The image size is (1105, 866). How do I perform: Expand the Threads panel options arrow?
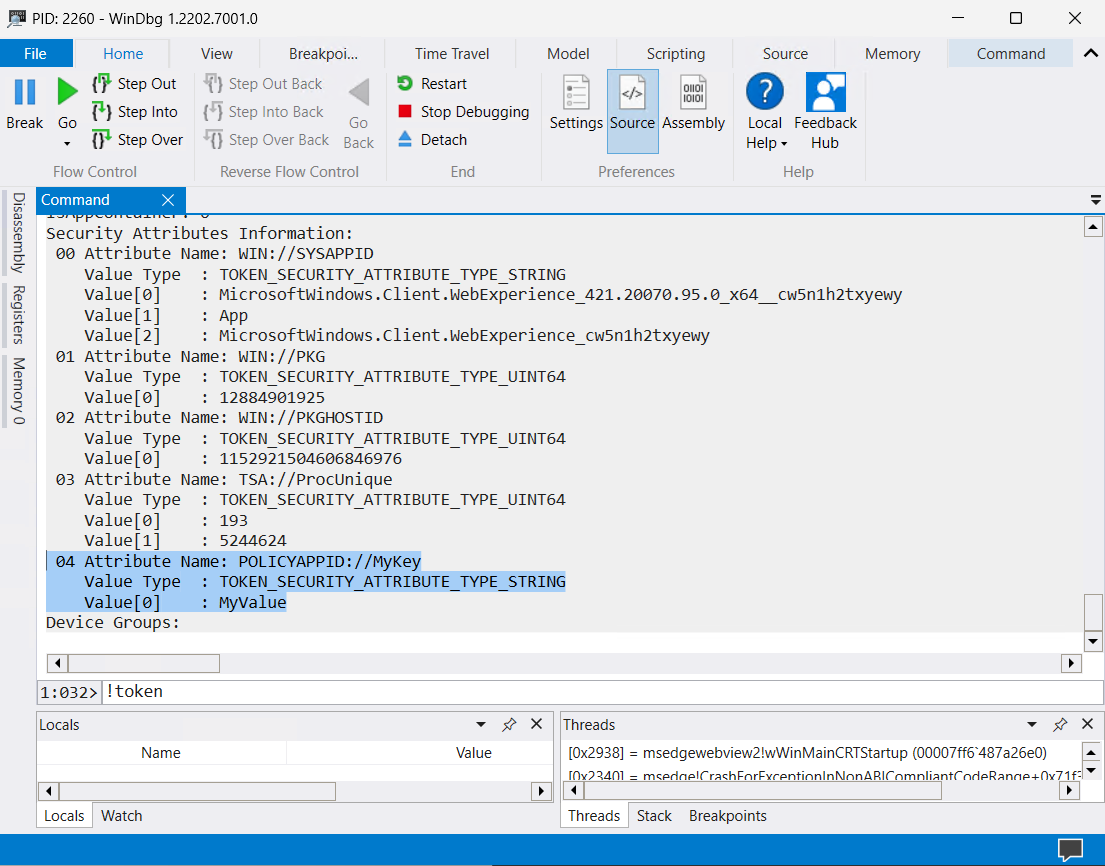(1032, 724)
